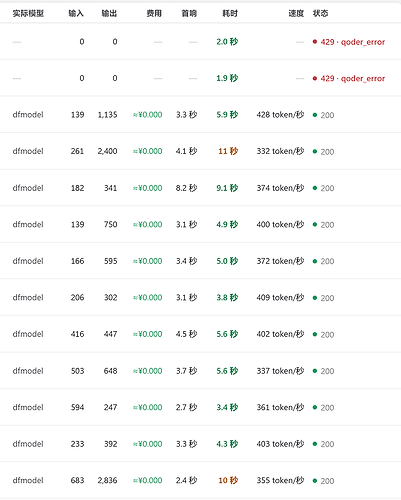This screenshot has height=500, width=401.
Task: Click the input value 182
Action: coord(77,188)
